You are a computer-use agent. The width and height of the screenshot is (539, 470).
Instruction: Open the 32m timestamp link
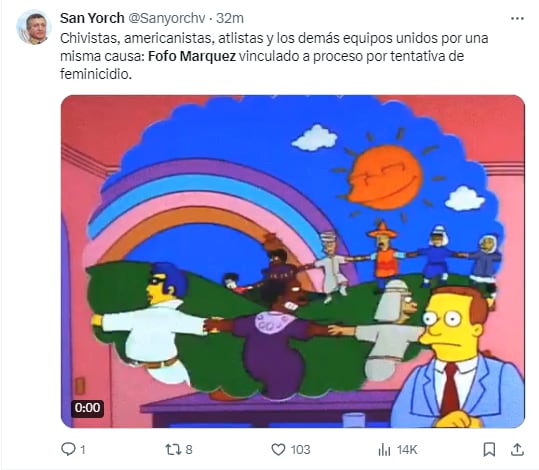(x=230, y=18)
